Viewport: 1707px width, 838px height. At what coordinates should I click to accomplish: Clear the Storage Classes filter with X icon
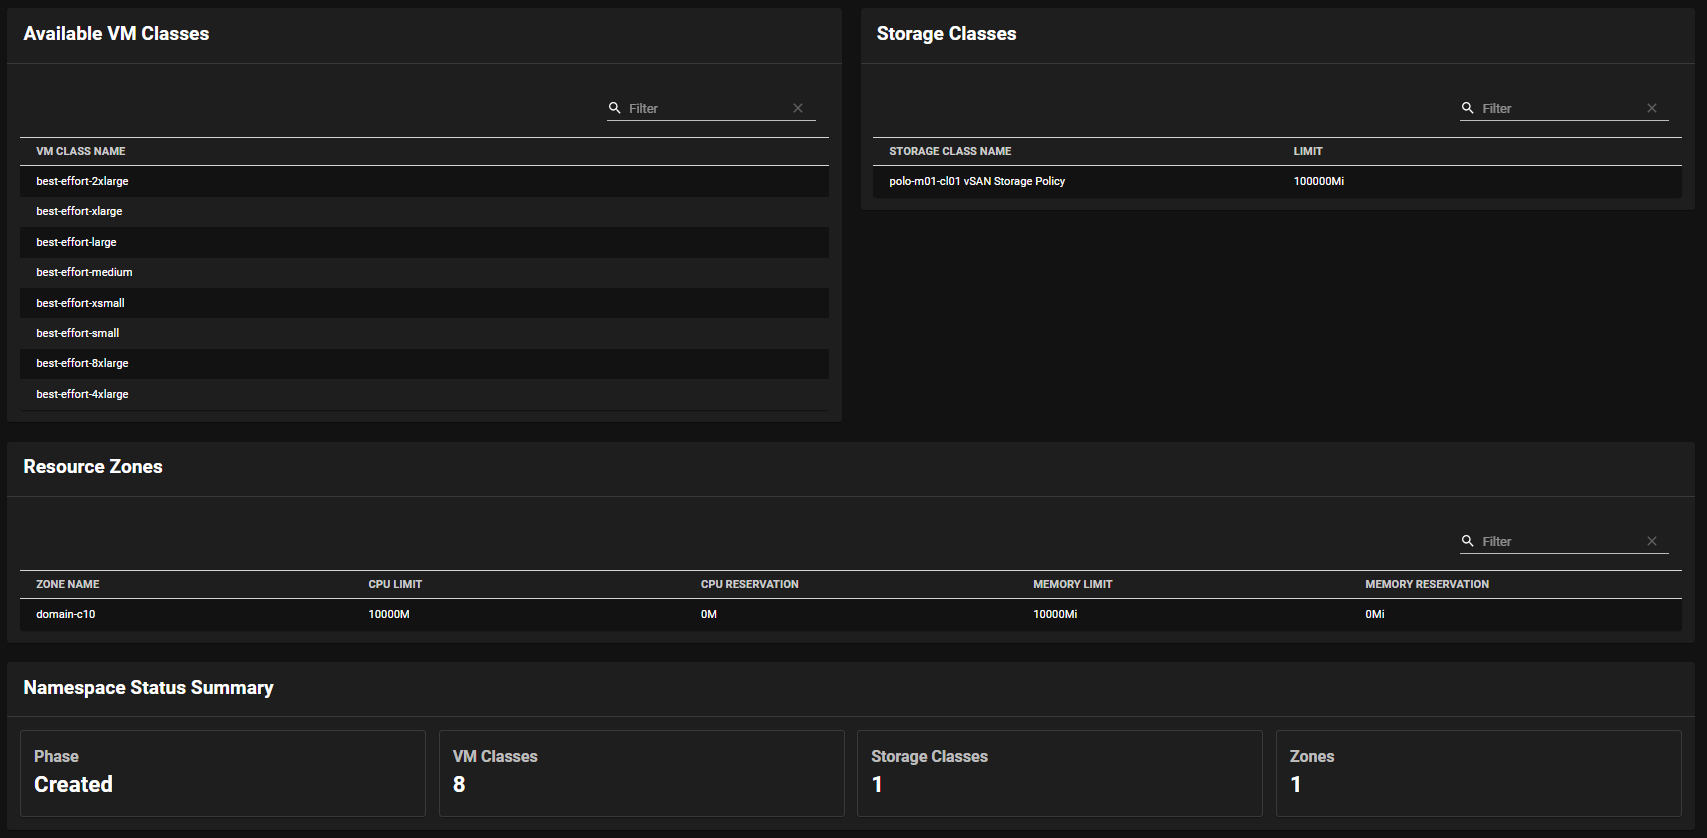tap(1652, 108)
